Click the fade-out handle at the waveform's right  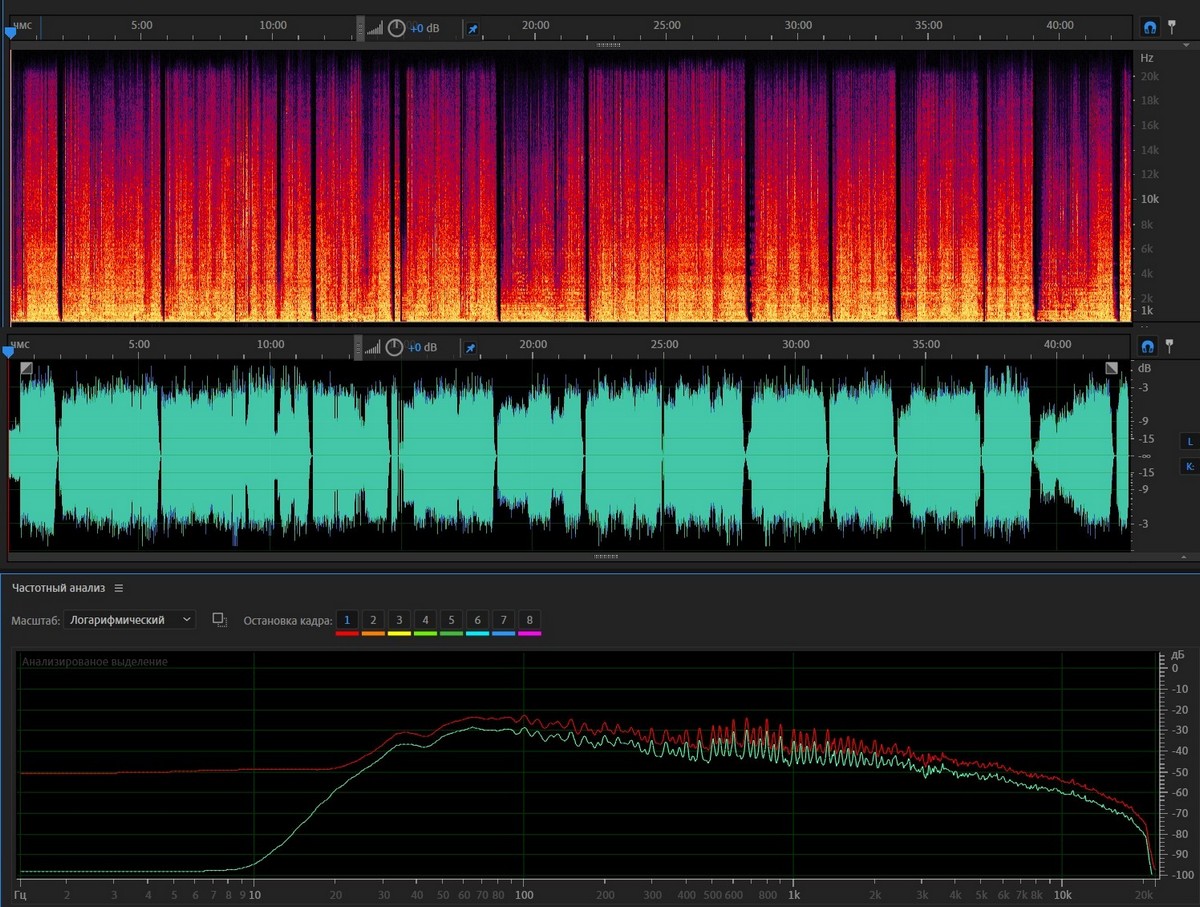click(x=1112, y=368)
